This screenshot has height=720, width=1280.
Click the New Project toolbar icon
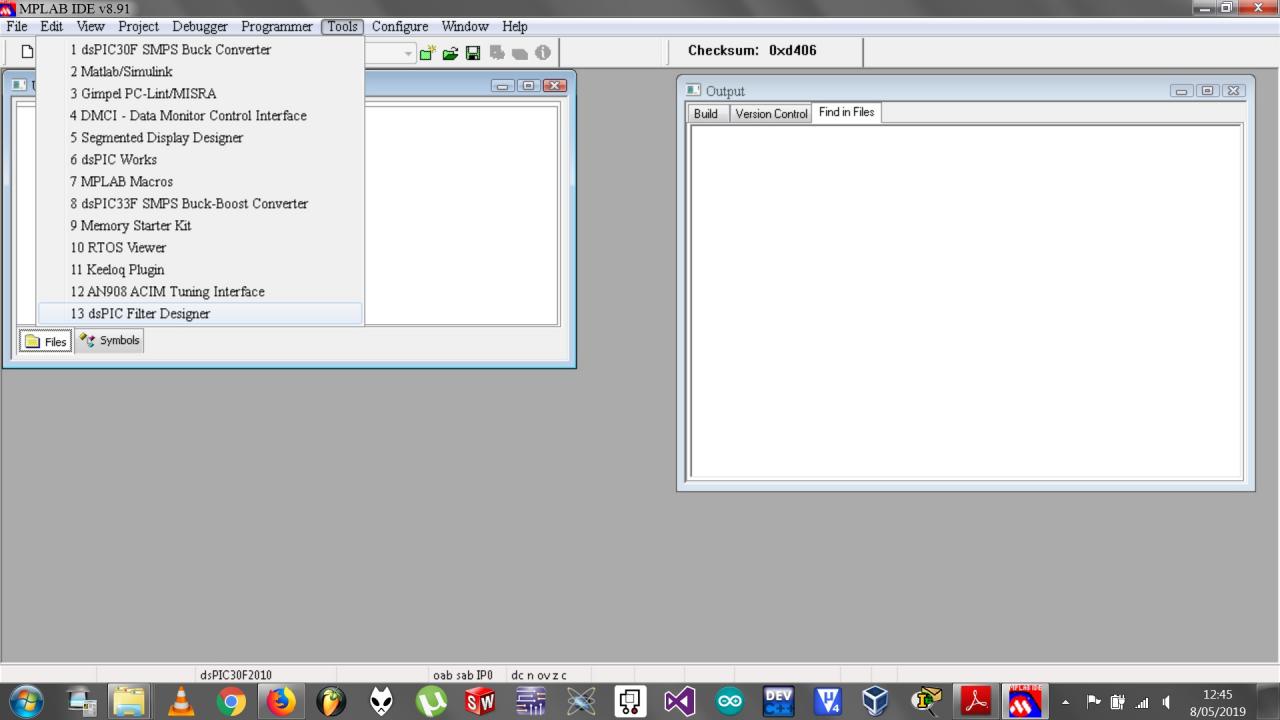point(428,52)
